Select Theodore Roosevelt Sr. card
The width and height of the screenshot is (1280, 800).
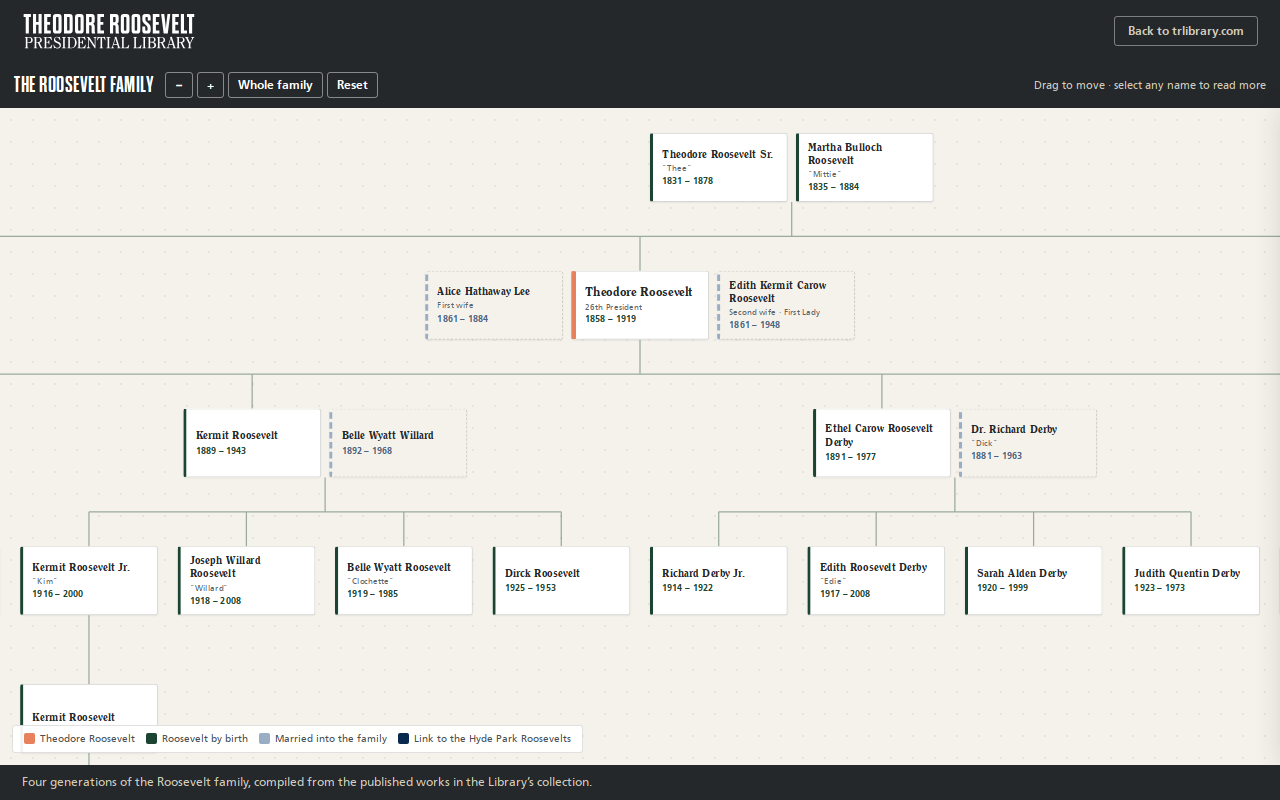pyautogui.click(x=719, y=167)
